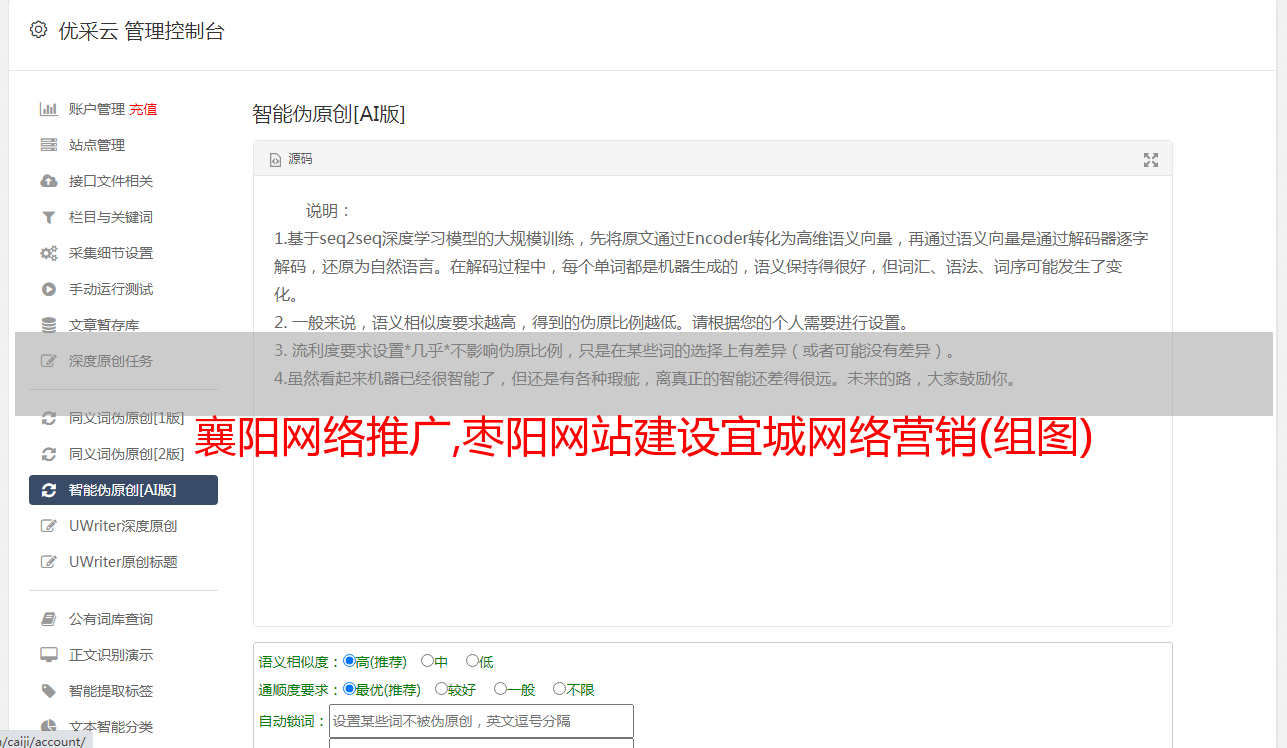This screenshot has width=1287, height=748.
Task: Open 账户管理 bar chart icon
Action: pos(48,109)
